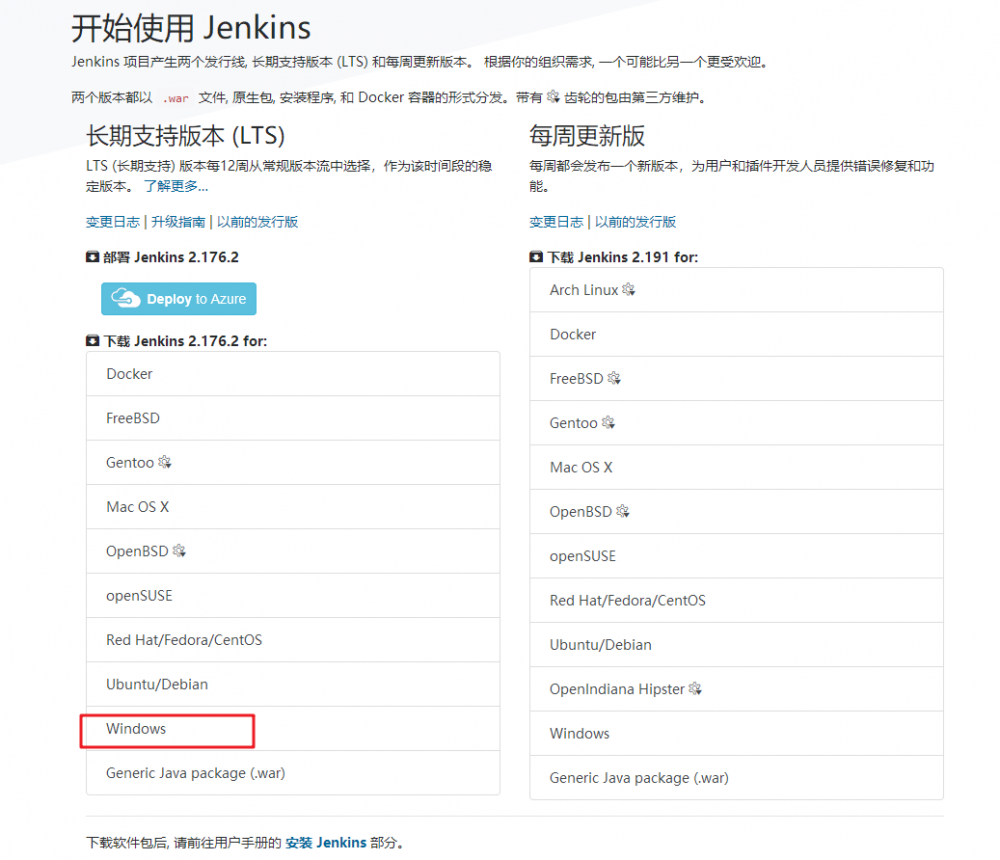
Task: Select Docker under LTS 2.176.2 downloads
Action: coord(293,374)
